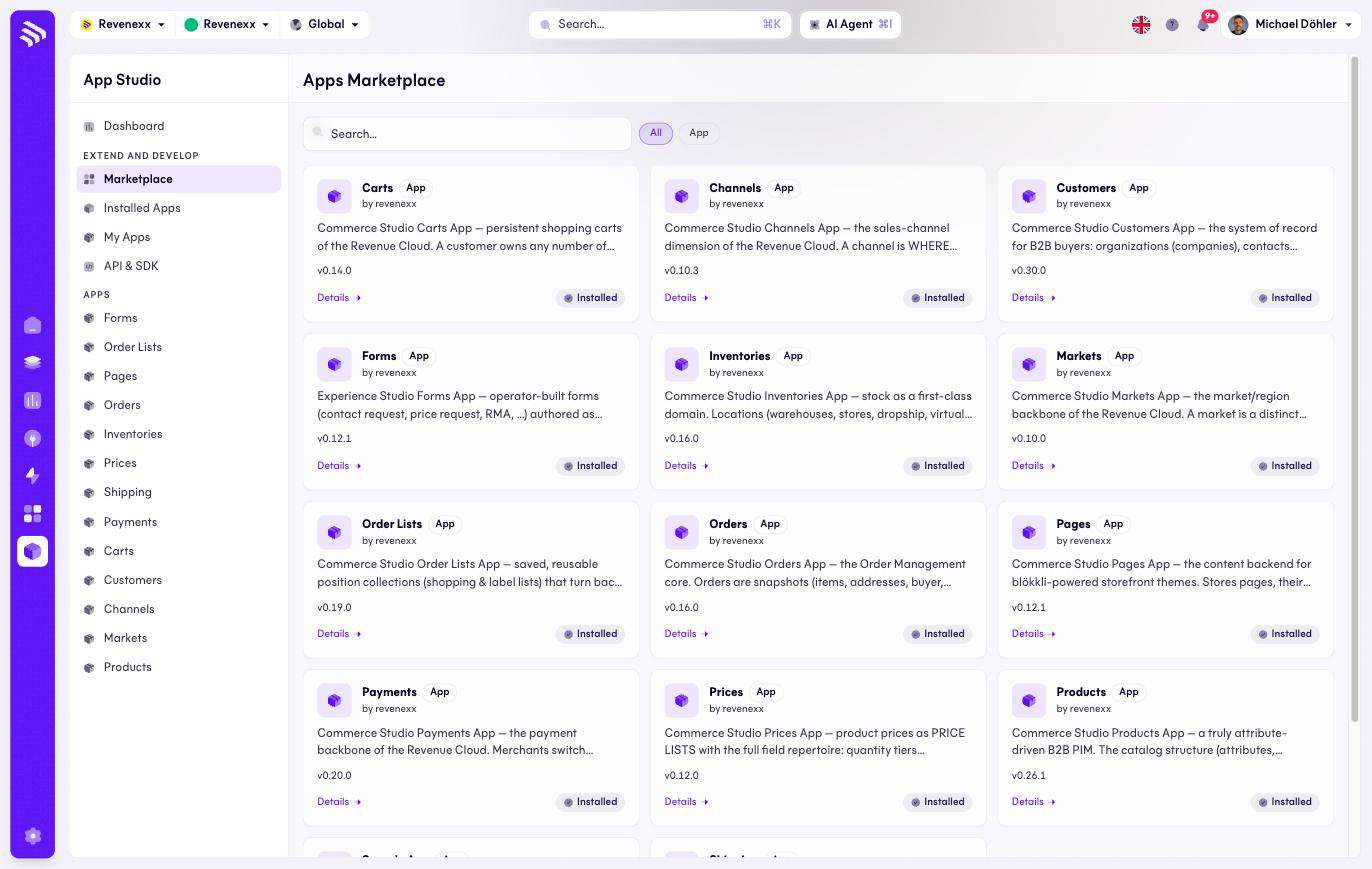Open the second Revenexx dropdown with green dot
The image size is (1372, 869).
[227, 25]
